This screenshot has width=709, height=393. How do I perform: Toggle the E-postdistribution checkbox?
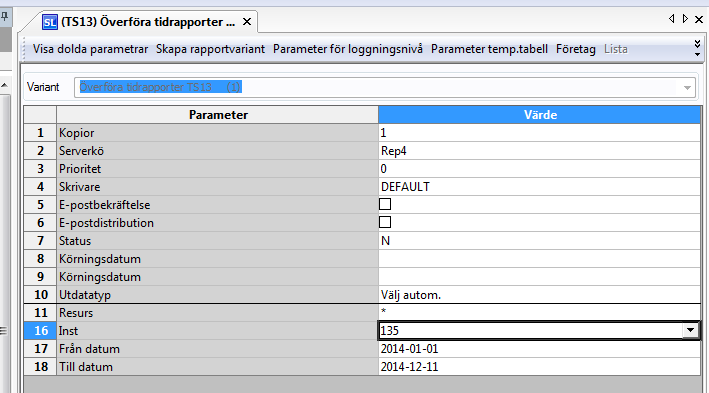[x=385, y=222]
